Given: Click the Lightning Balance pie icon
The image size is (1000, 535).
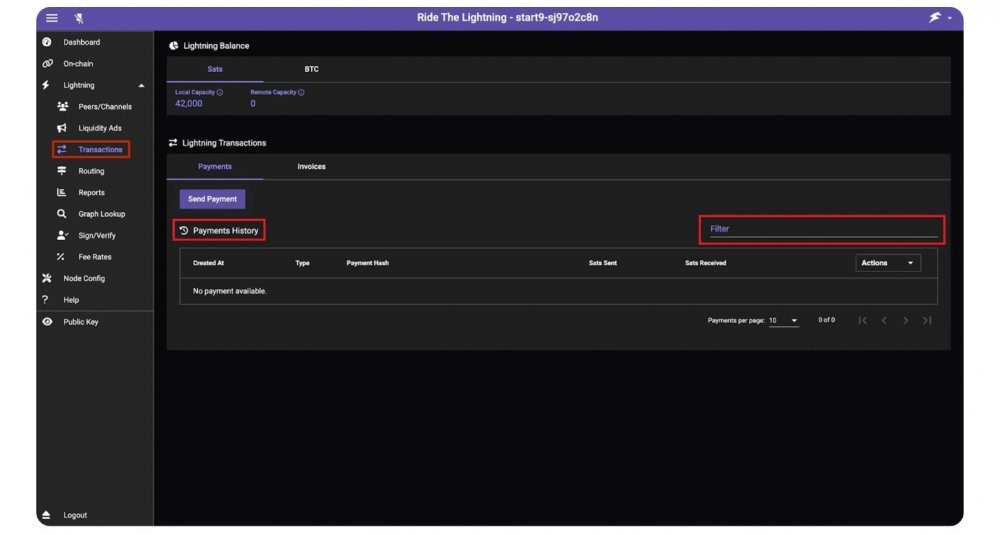Looking at the screenshot, I should (x=173, y=46).
